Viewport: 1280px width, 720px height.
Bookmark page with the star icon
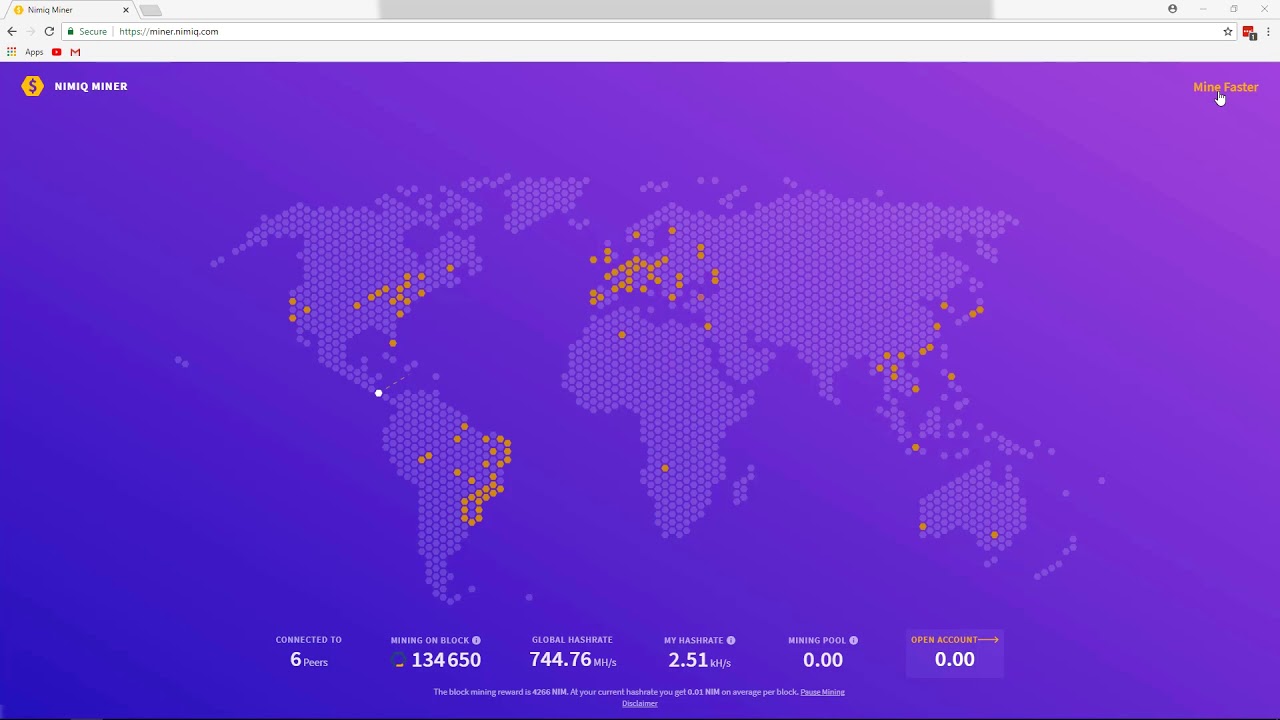(1228, 31)
